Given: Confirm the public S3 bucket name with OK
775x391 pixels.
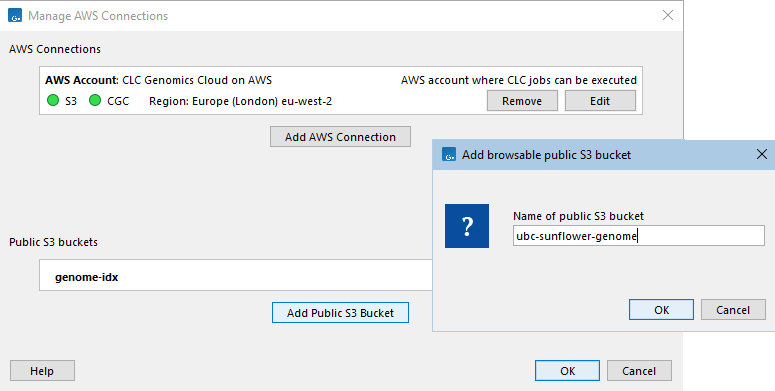Looking at the screenshot, I should (x=661, y=310).
